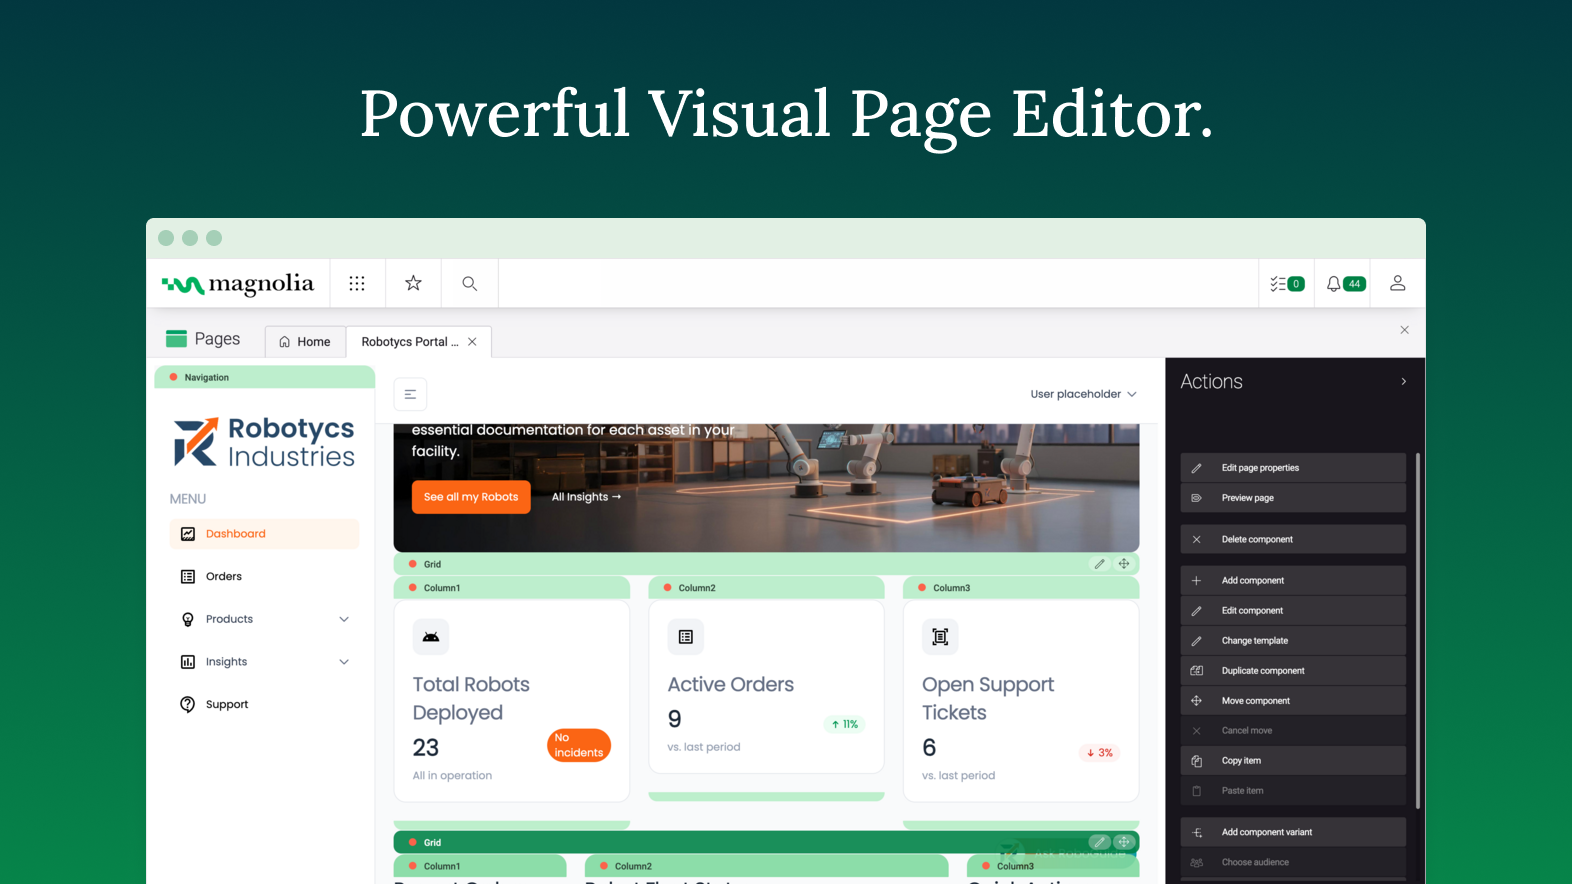
Task: Open search with the magnifier icon
Action: click(469, 284)
